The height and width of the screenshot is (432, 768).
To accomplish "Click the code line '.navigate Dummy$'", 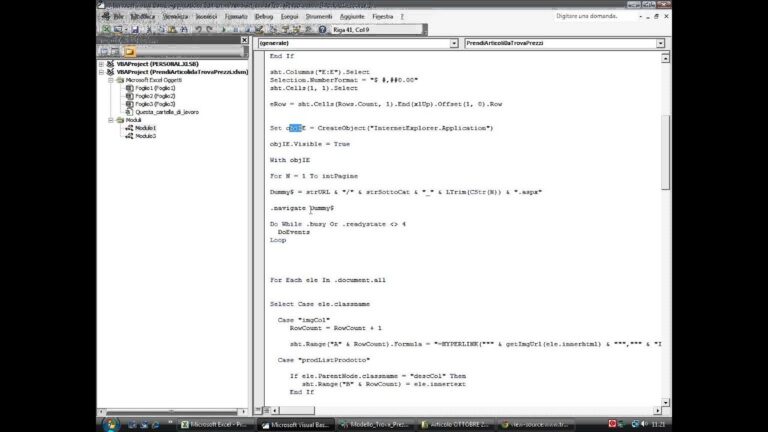I will (302, 208).
